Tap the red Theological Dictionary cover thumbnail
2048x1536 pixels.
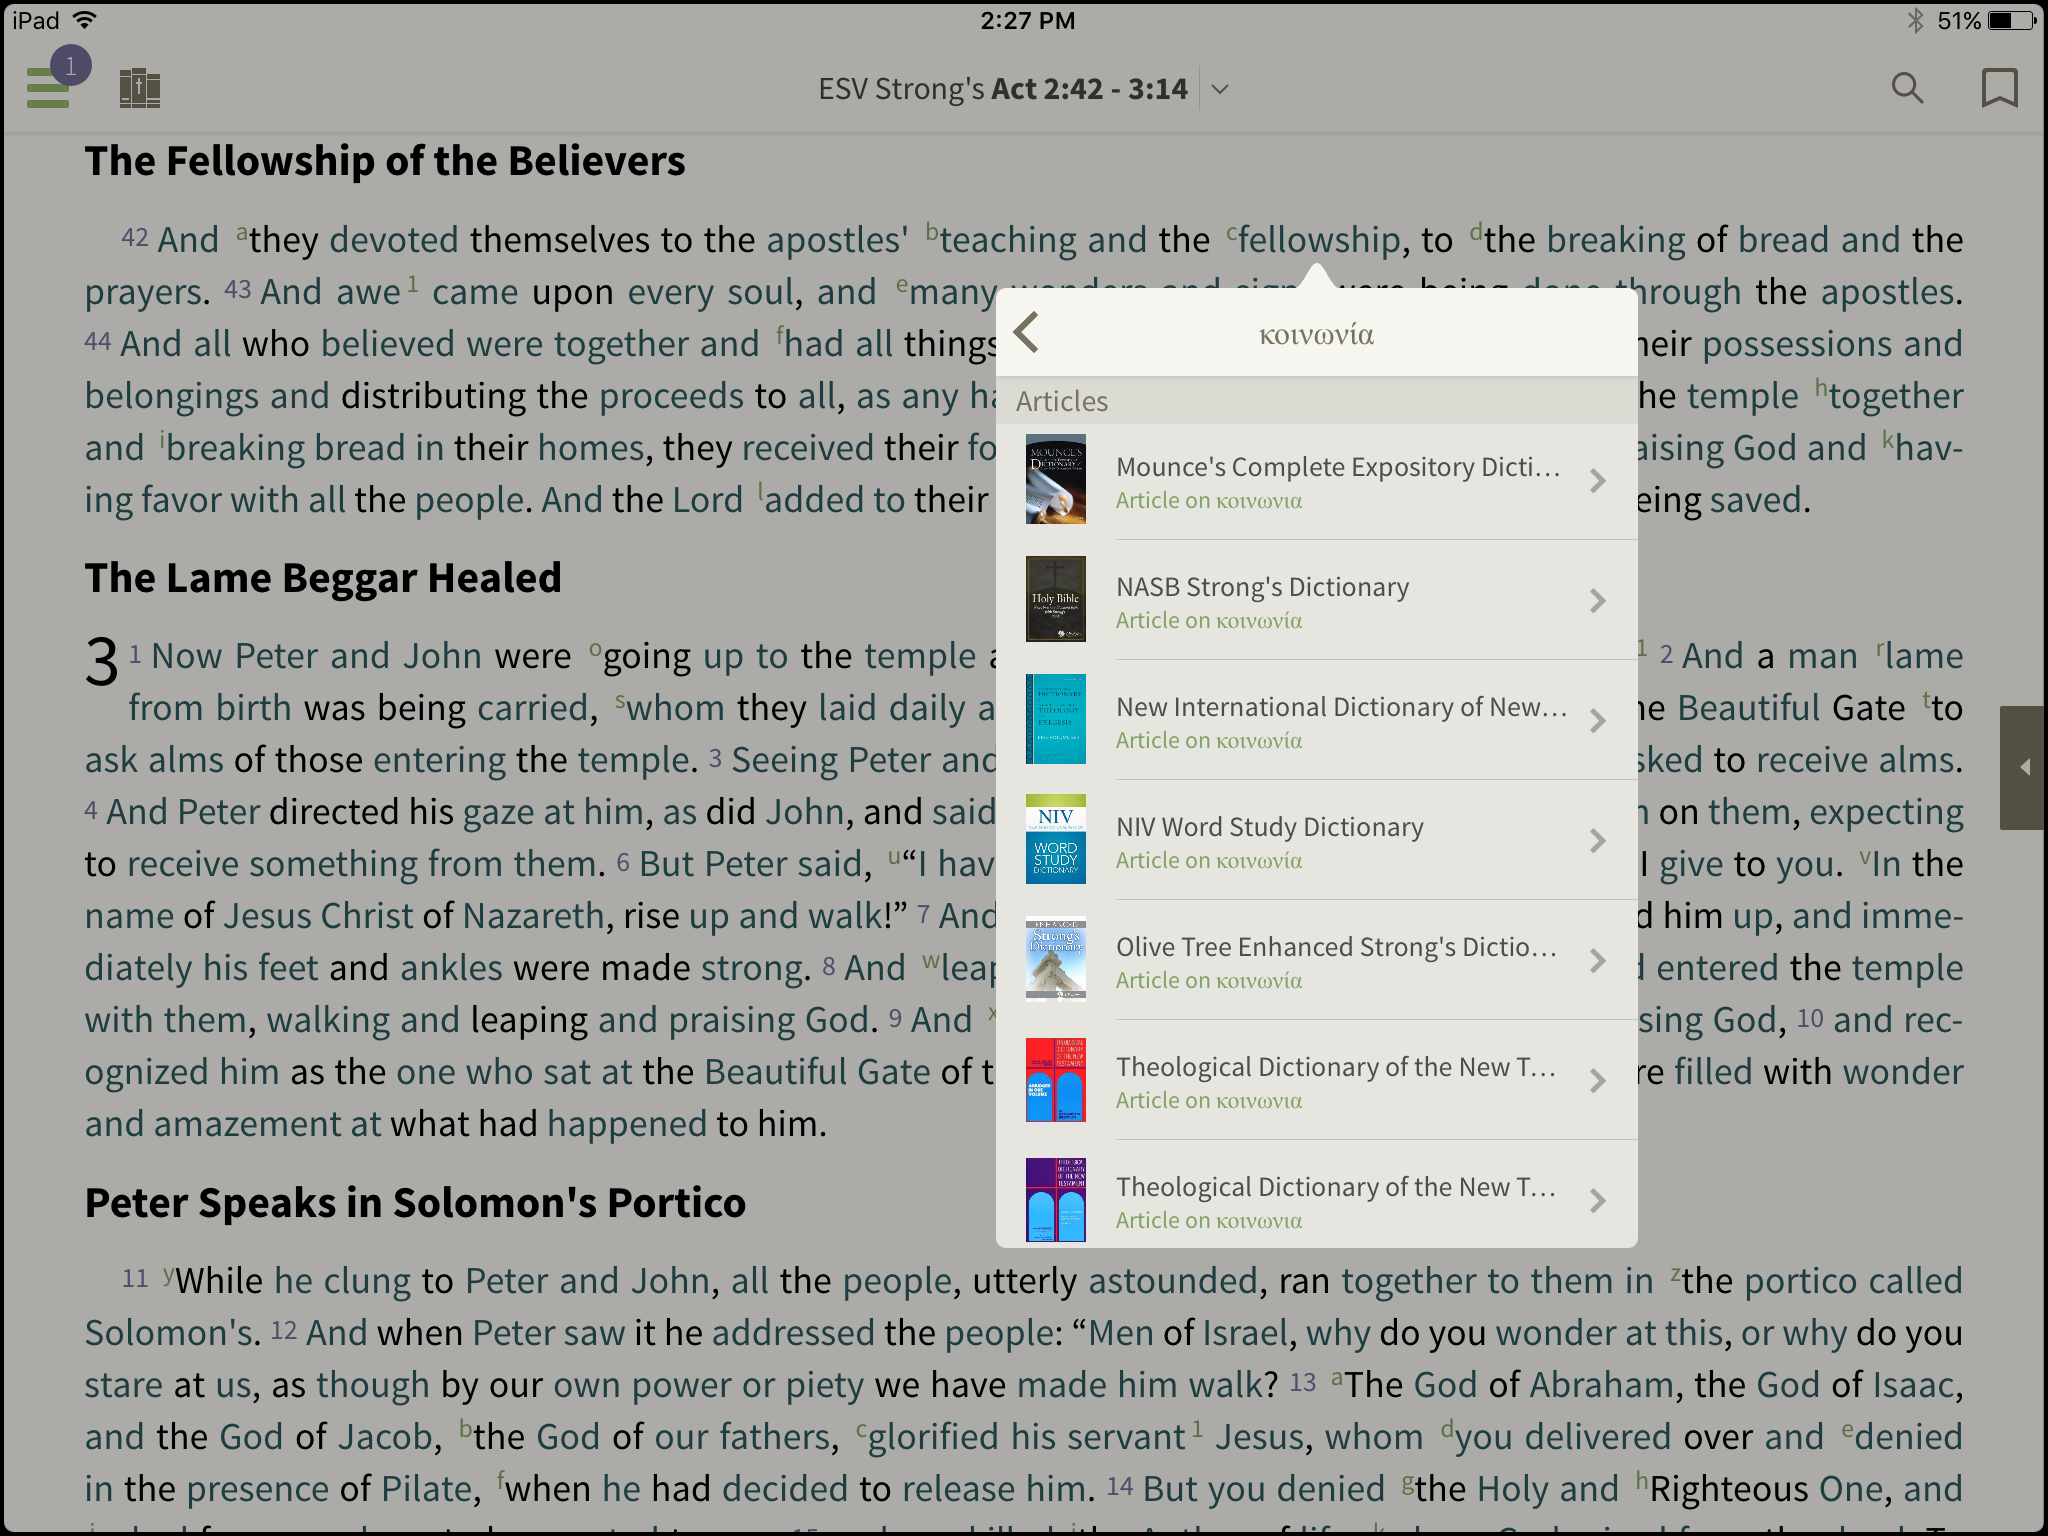[1056, 1079]
